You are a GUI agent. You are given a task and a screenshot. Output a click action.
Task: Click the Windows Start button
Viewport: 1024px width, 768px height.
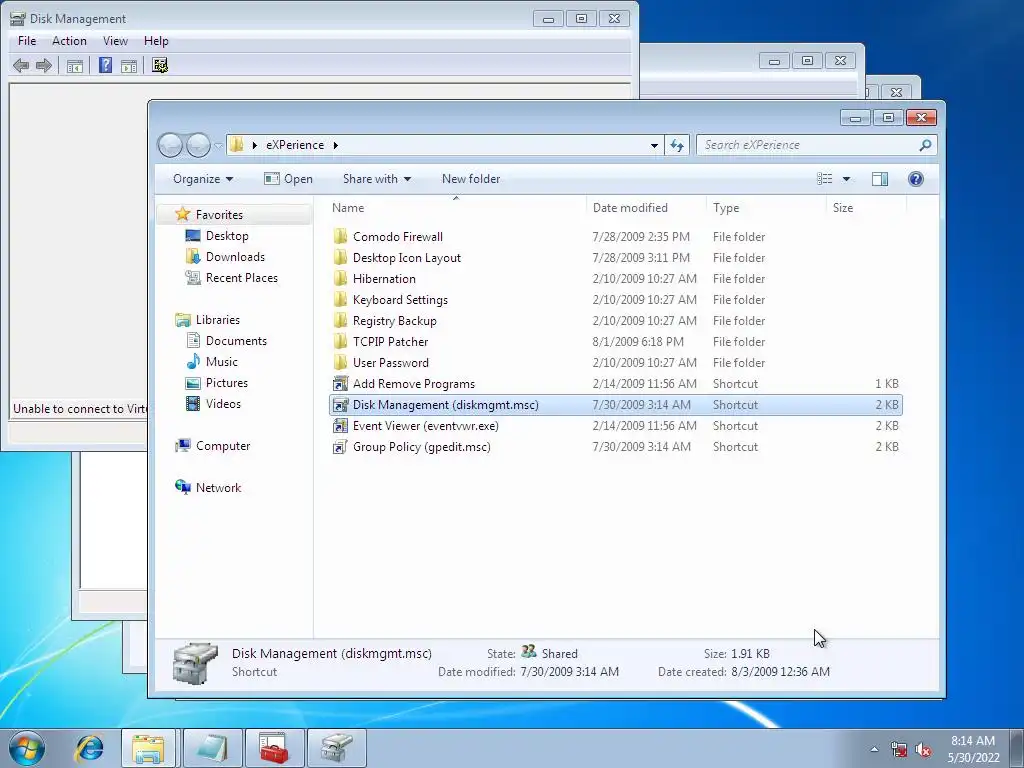[x=27, y=748]
